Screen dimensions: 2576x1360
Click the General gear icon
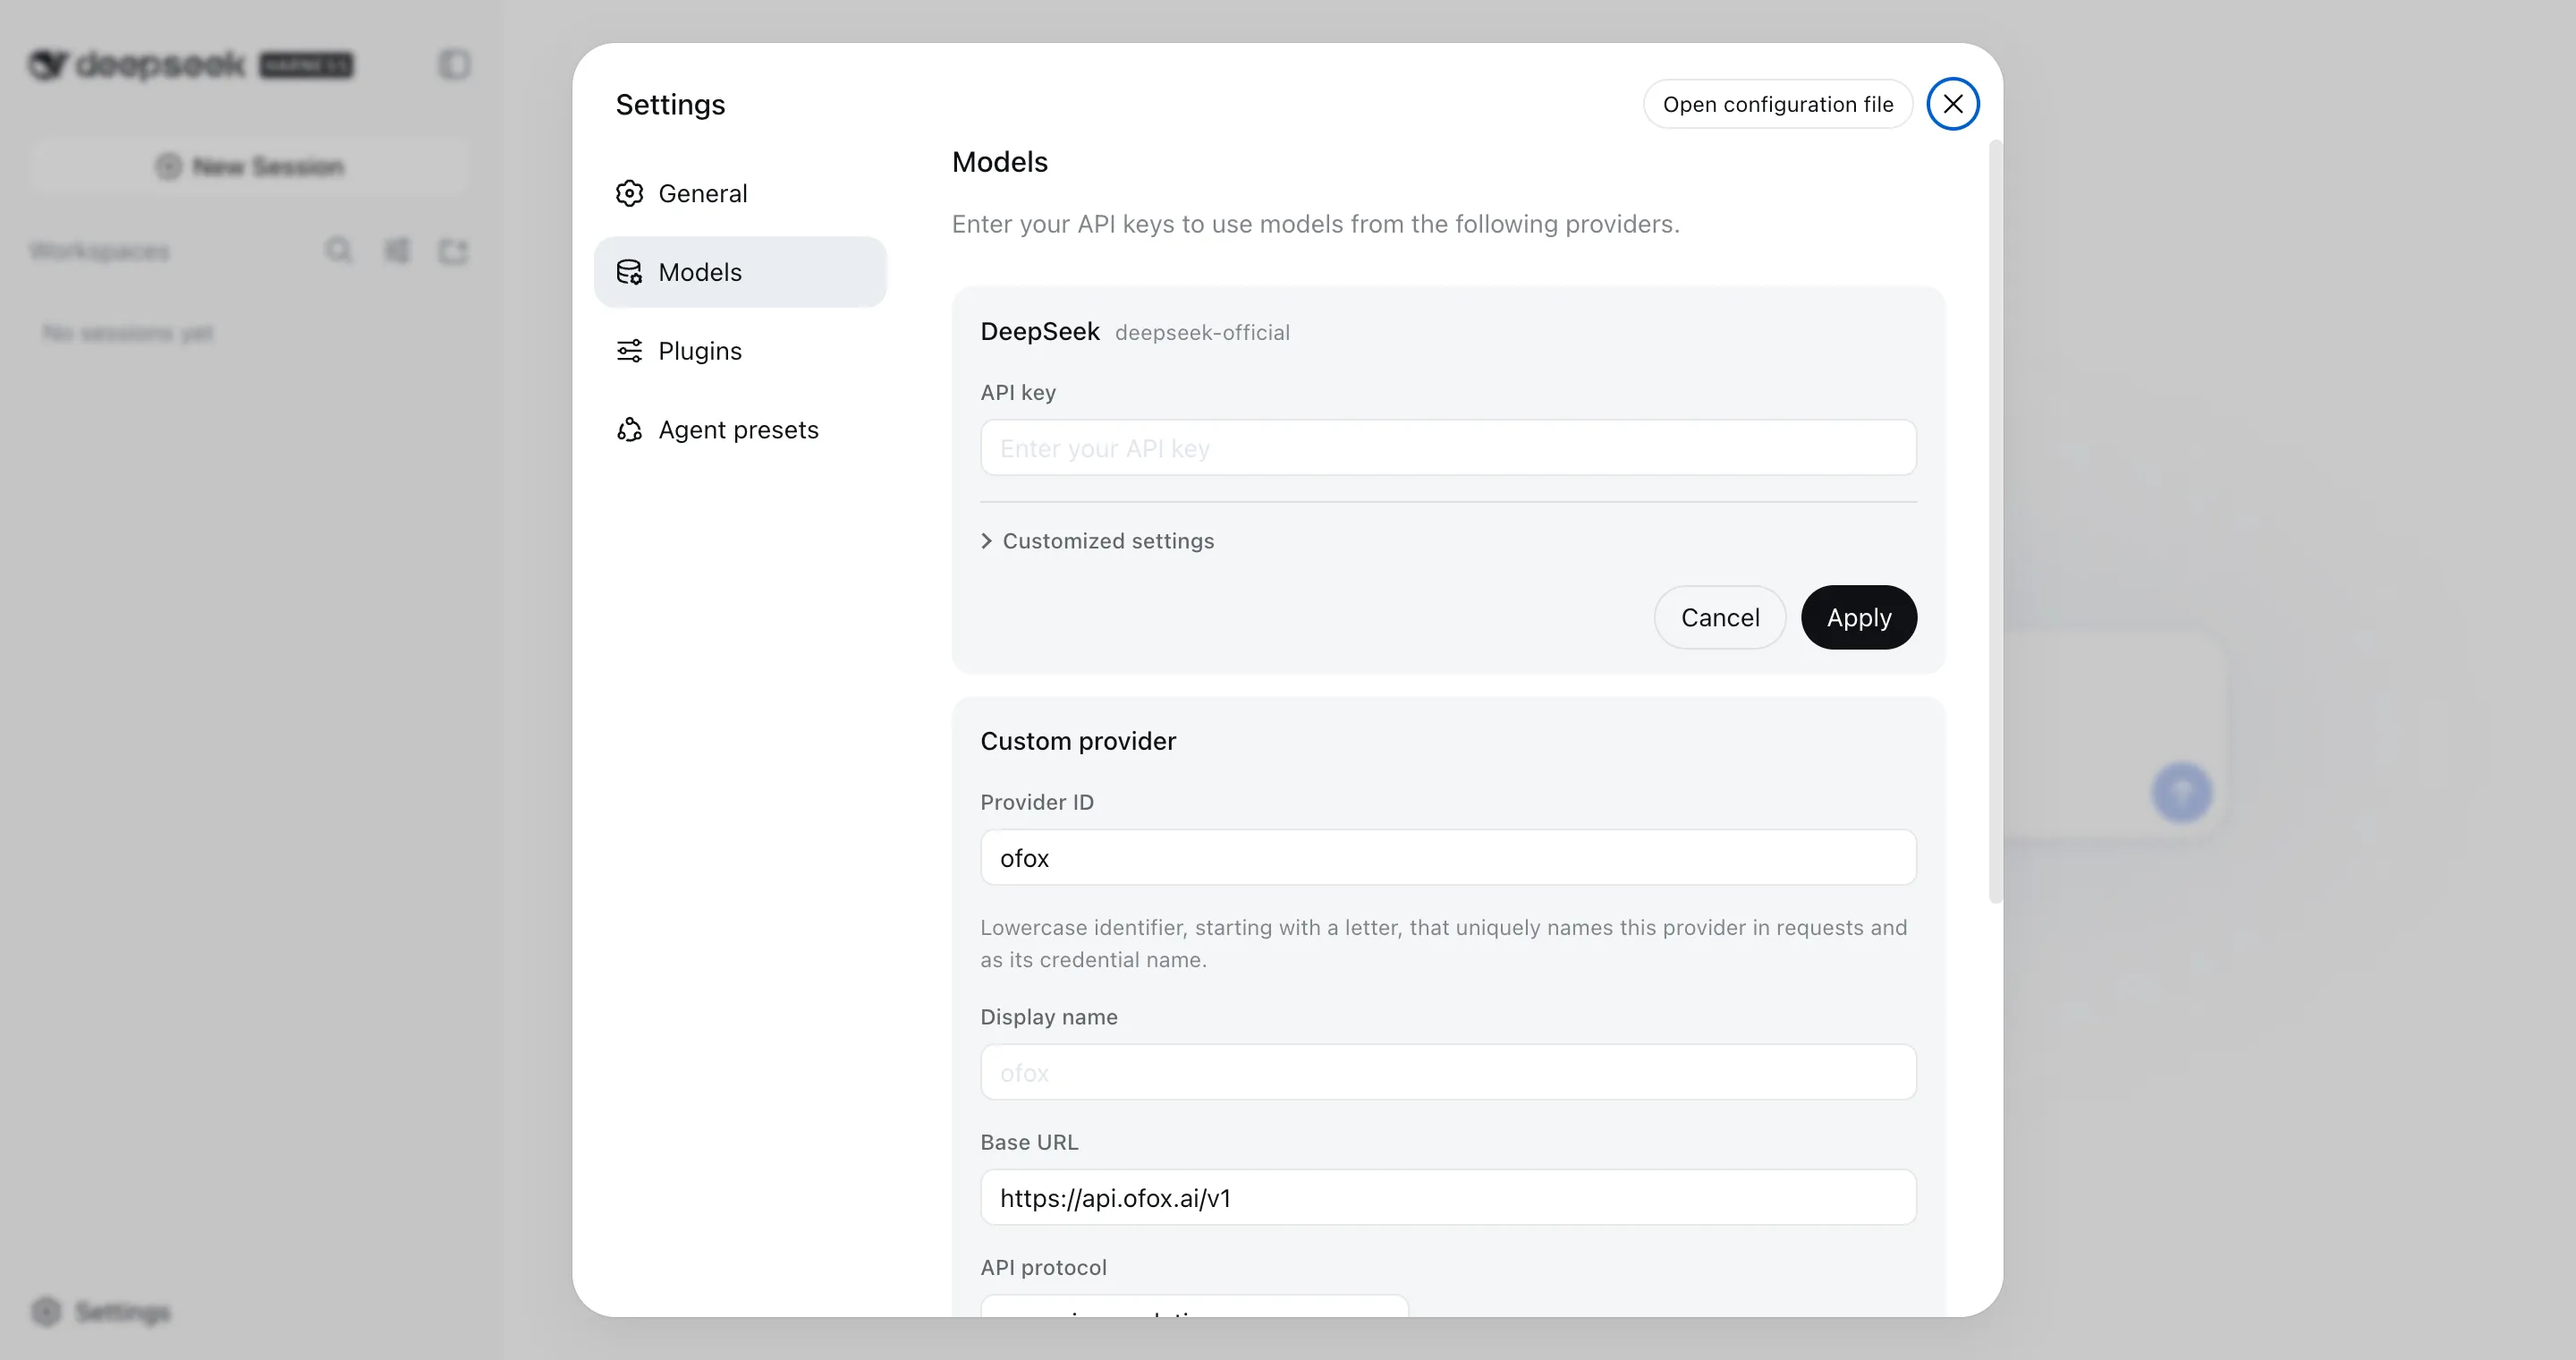(629, 193)
